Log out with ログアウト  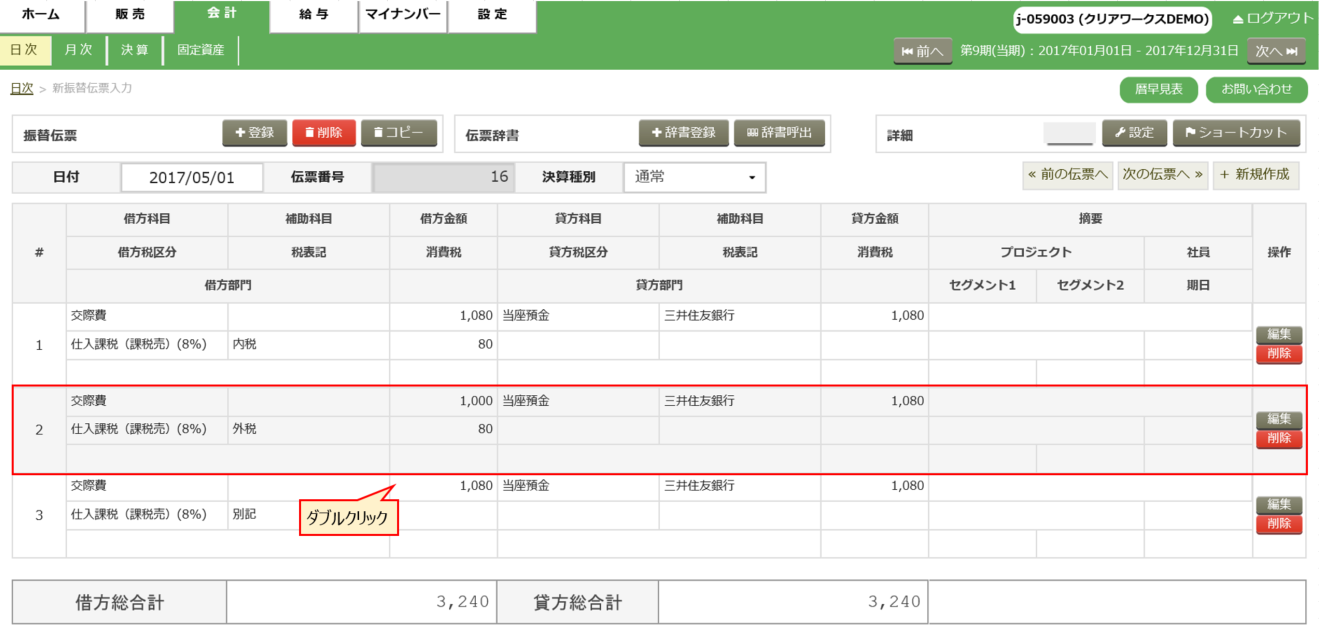pos(1273,19)
